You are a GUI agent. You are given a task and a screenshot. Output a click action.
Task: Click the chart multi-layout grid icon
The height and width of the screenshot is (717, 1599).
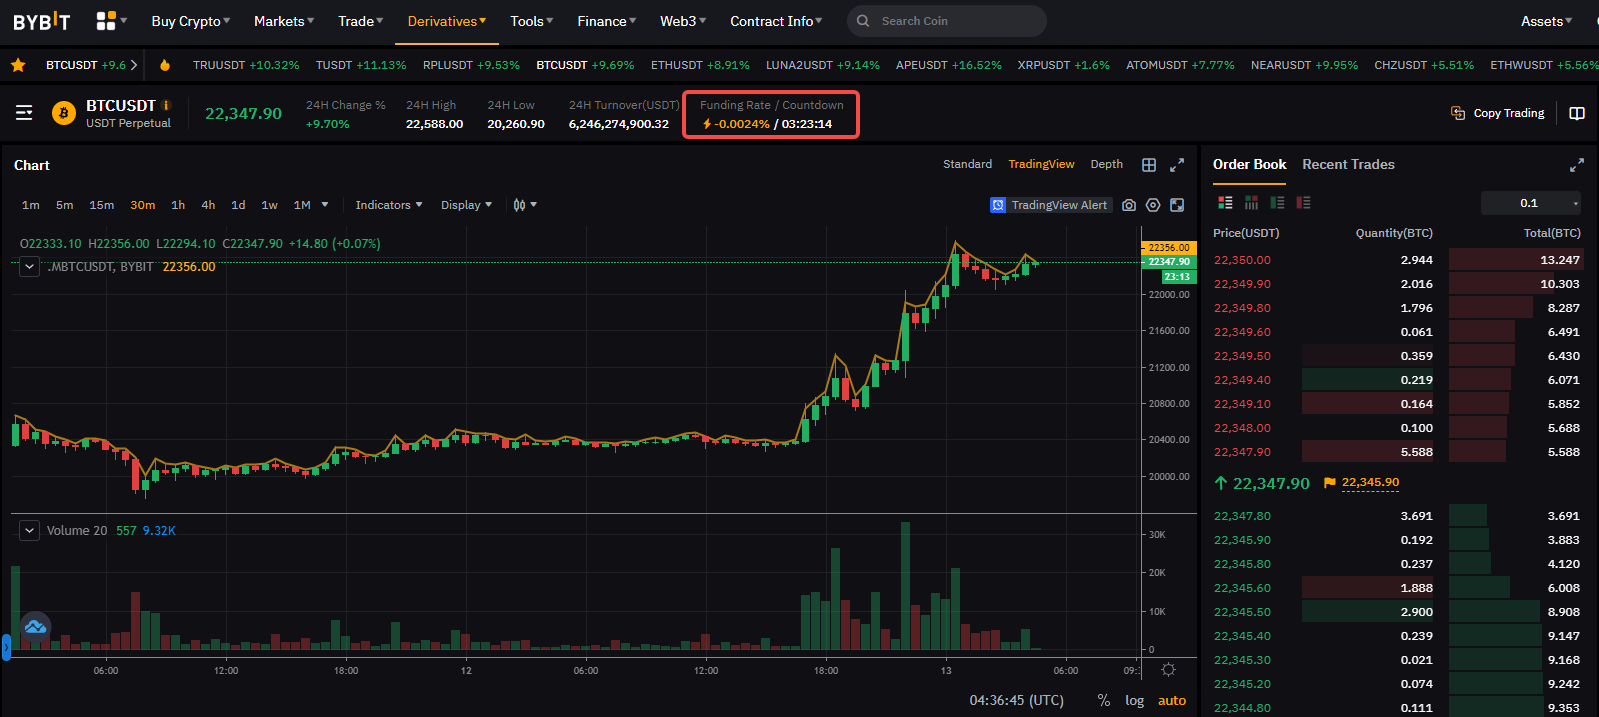pos(1149,165)
